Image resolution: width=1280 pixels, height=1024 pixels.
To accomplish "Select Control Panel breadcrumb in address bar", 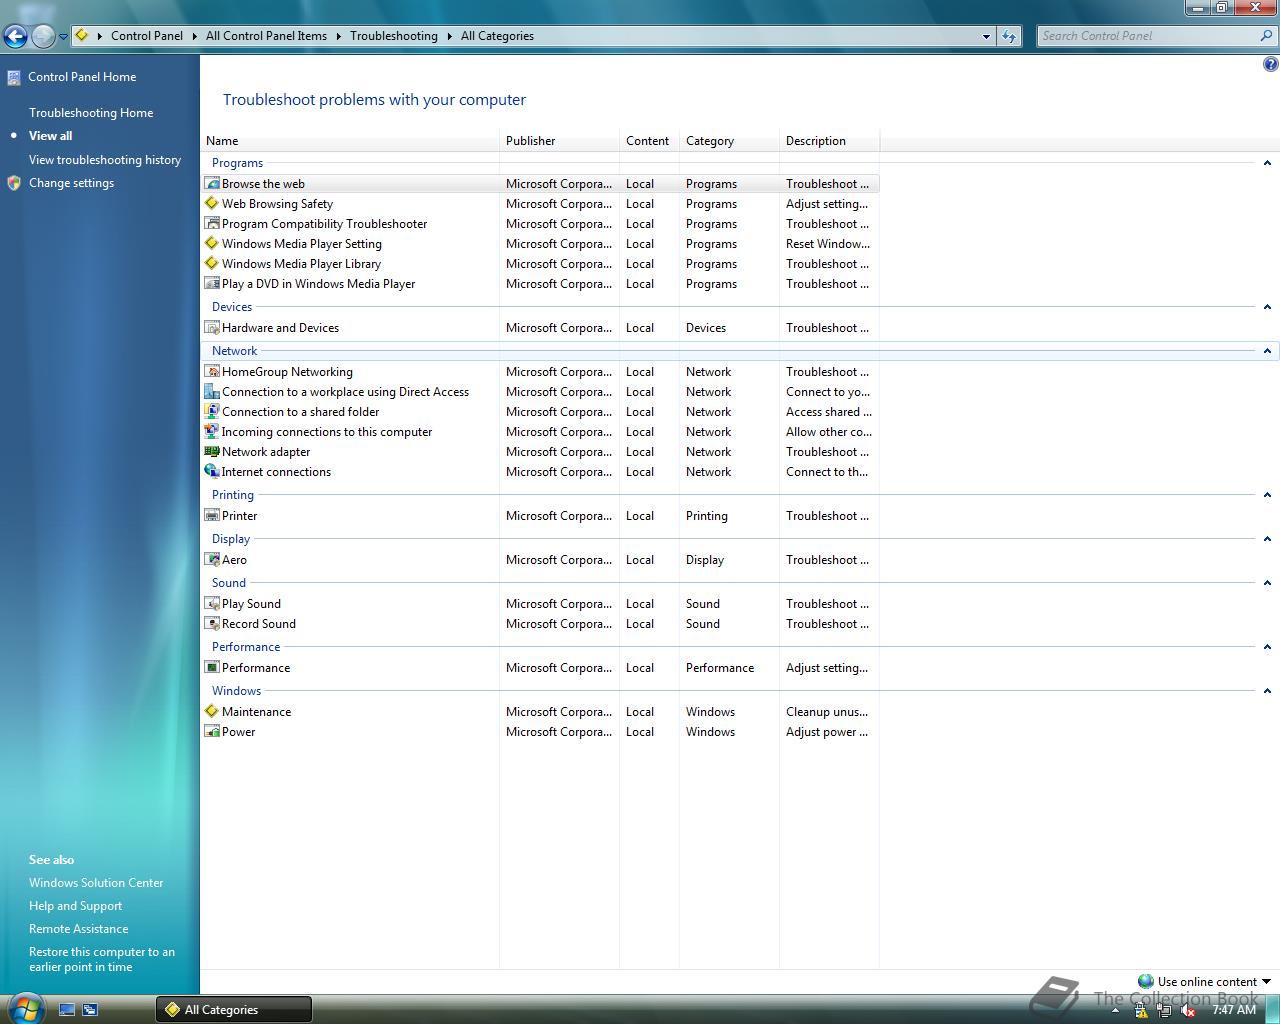I will click(147, 36).
